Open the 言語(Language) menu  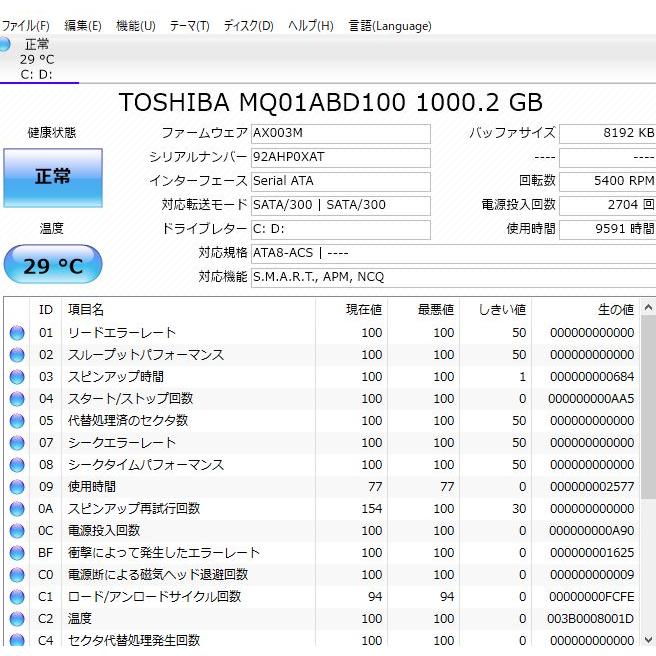point(390,26)
